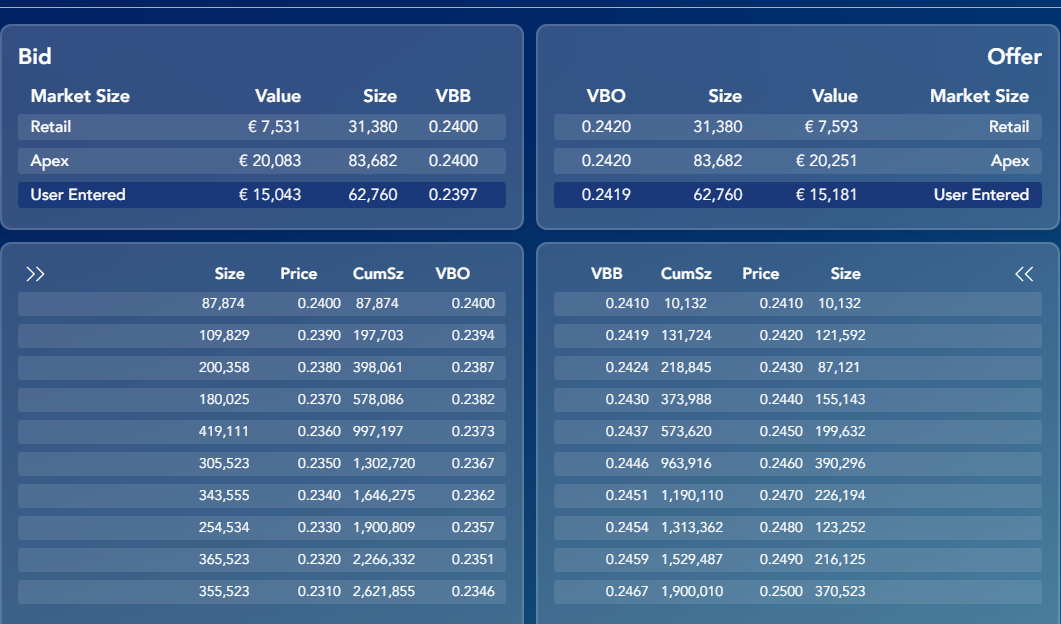Select offer depth row priced 0.2500
This screenshot has width=1061, height=624.
point(798,592)
